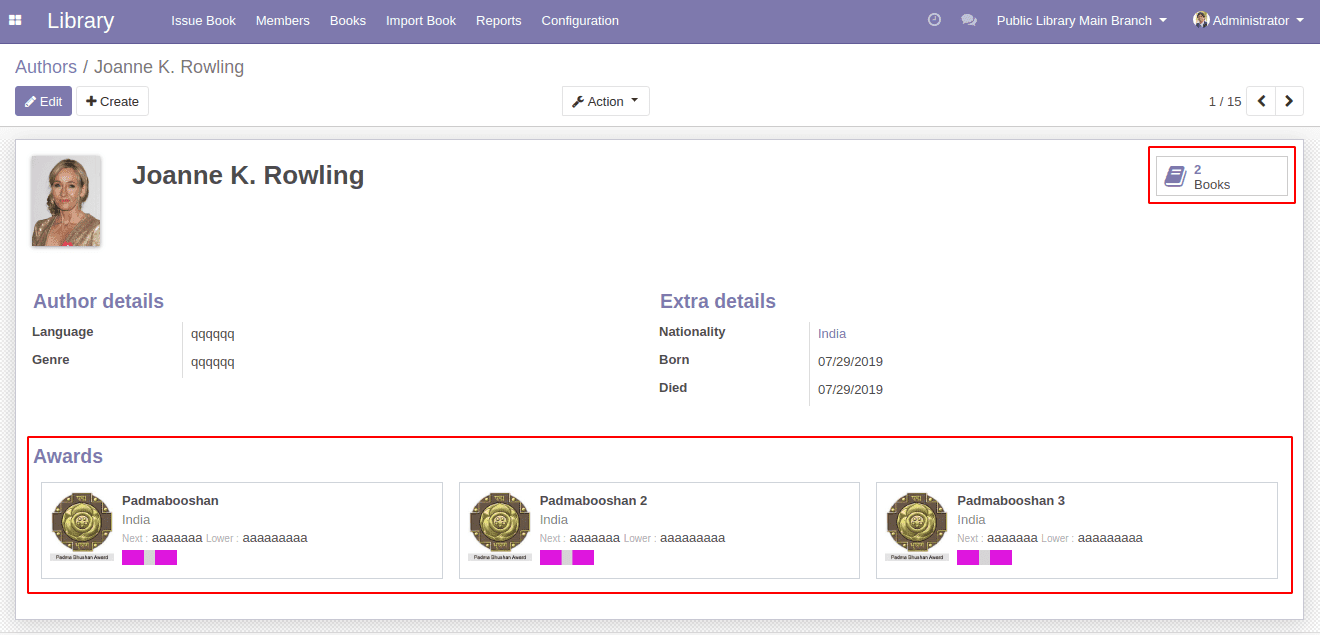Open the Padmabooshan 3 award card title
The height and width of the screenshot is (635, 1320).
tap(1011, 500)
